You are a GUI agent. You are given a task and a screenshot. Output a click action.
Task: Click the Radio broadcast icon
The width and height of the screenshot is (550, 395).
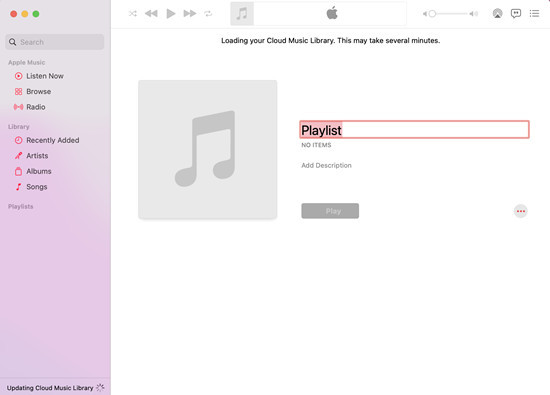click(19, 107)
